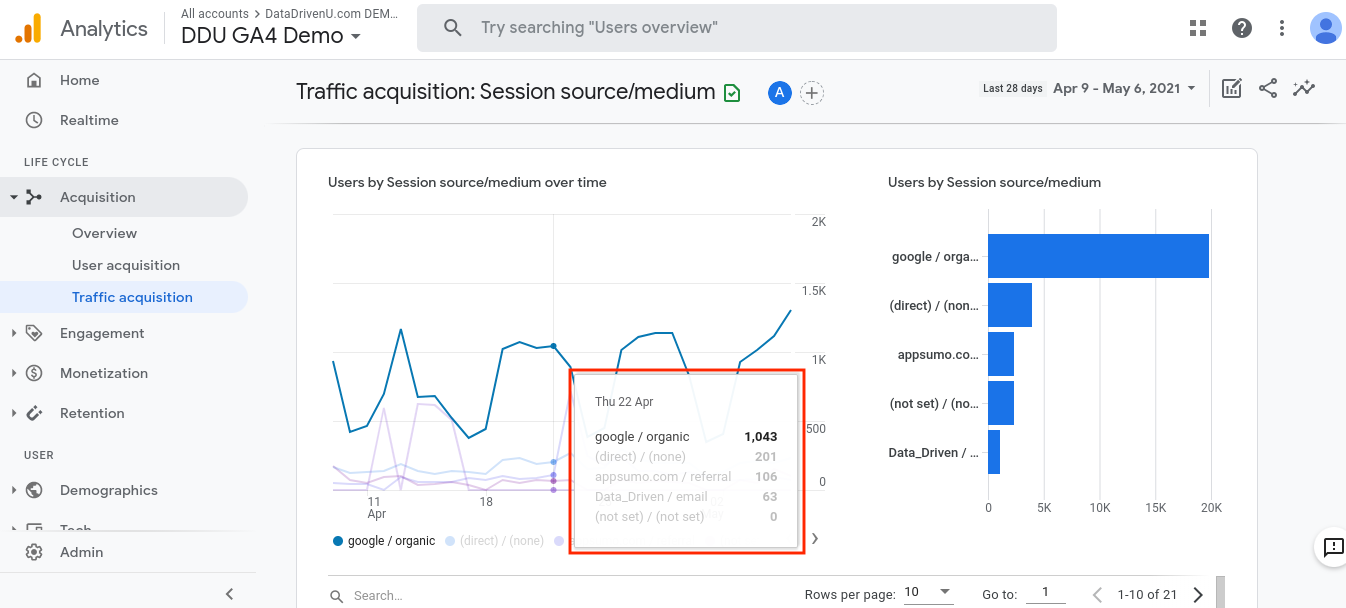Open the User acquisition report
The width and height of the screenshot is (1346, 608).
pyautogui.click(x=126, y=265)
